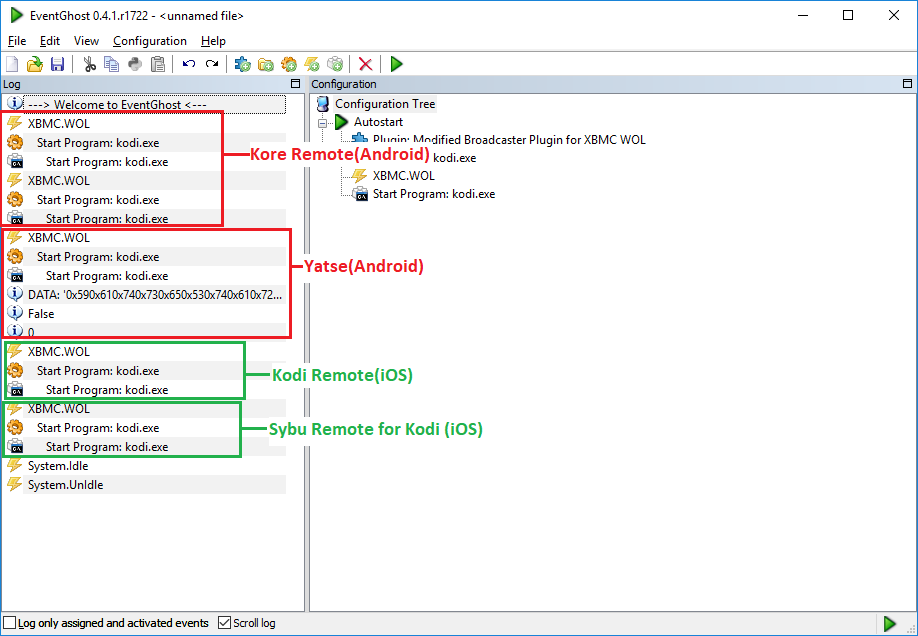Image resolution: width=918 pixels, height=636 pixels.
Task: Save the configuration with floppy icon
Action: (57, 64)
